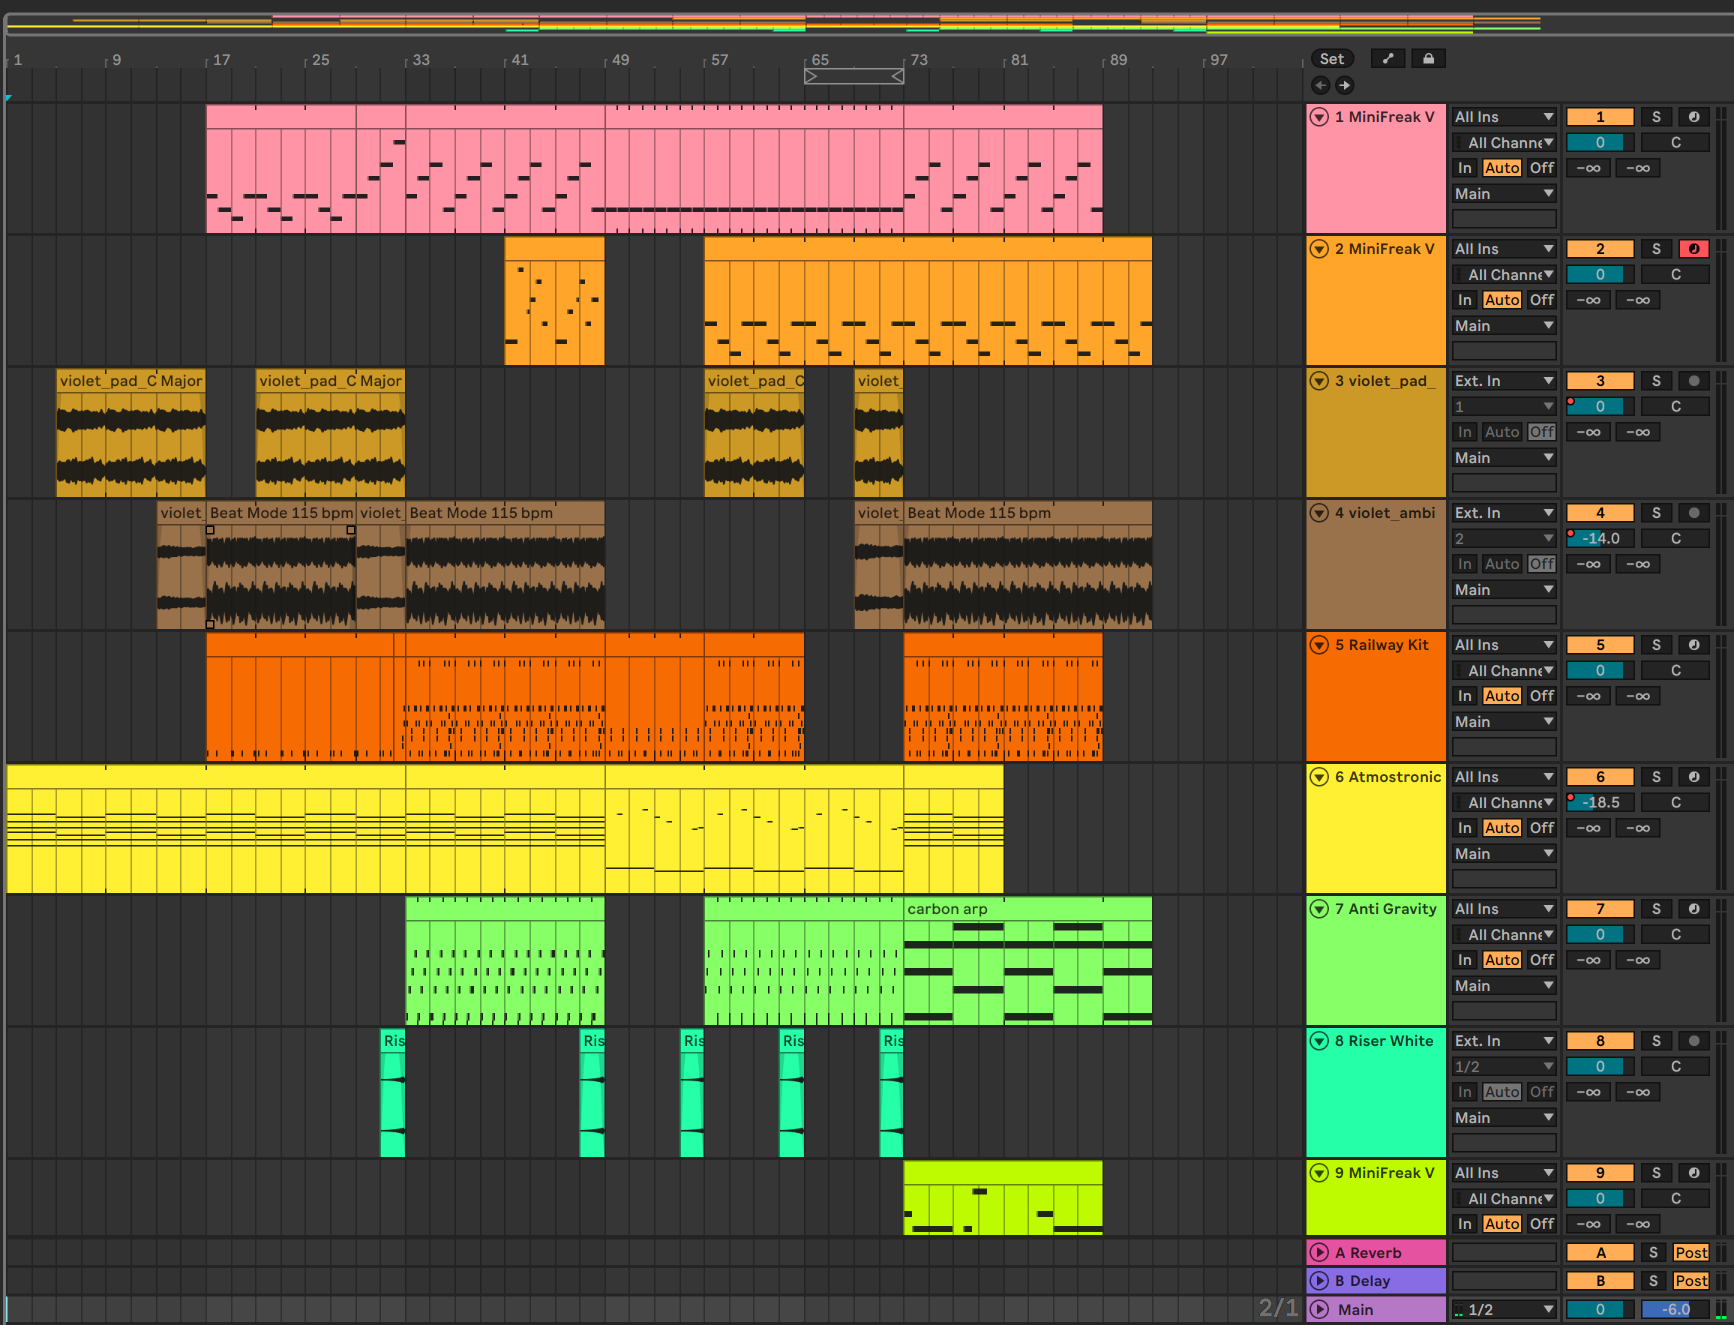The width and height of the screenshot is (1734, 1325).
Task: Deactivate track 4 via its number button
Action: pos(1600,513)
